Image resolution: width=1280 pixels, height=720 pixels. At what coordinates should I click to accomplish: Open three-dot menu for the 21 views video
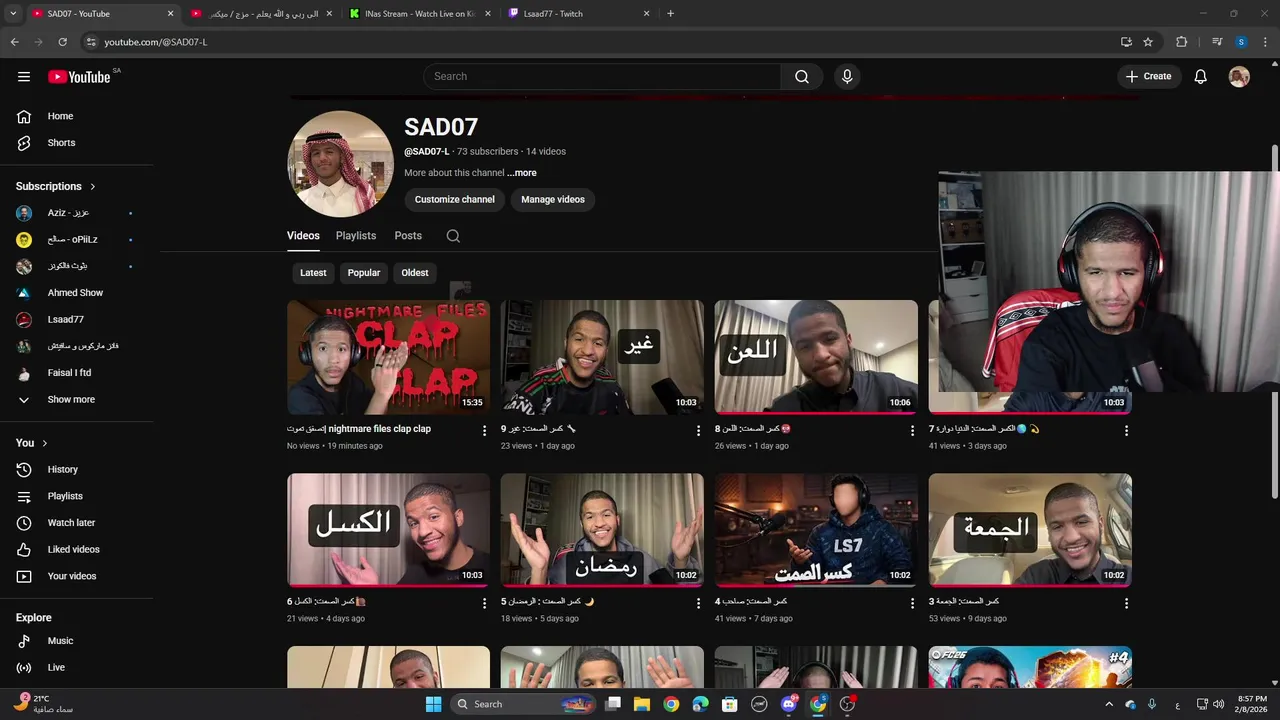click(x=484, y=604)
